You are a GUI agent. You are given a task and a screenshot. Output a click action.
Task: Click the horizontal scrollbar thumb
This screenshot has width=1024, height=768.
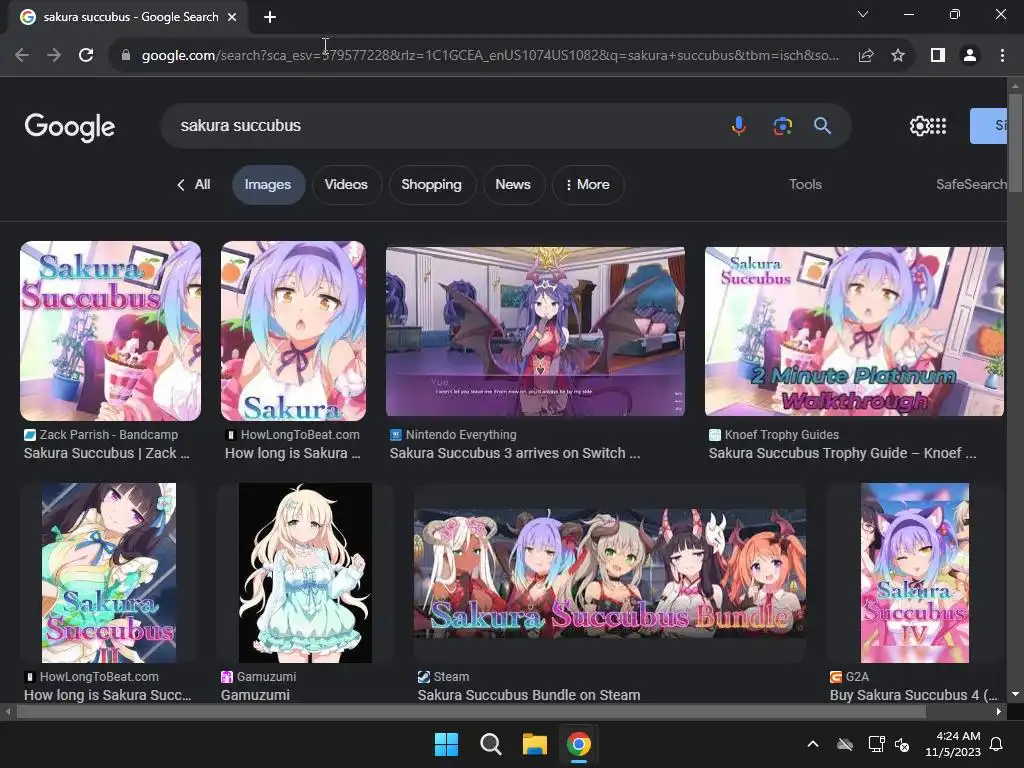pos(471,712)
